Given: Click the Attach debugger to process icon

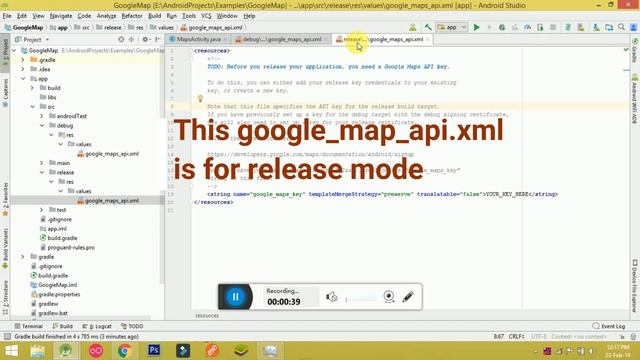Looking at the screenshot, I should pos(540,27).
